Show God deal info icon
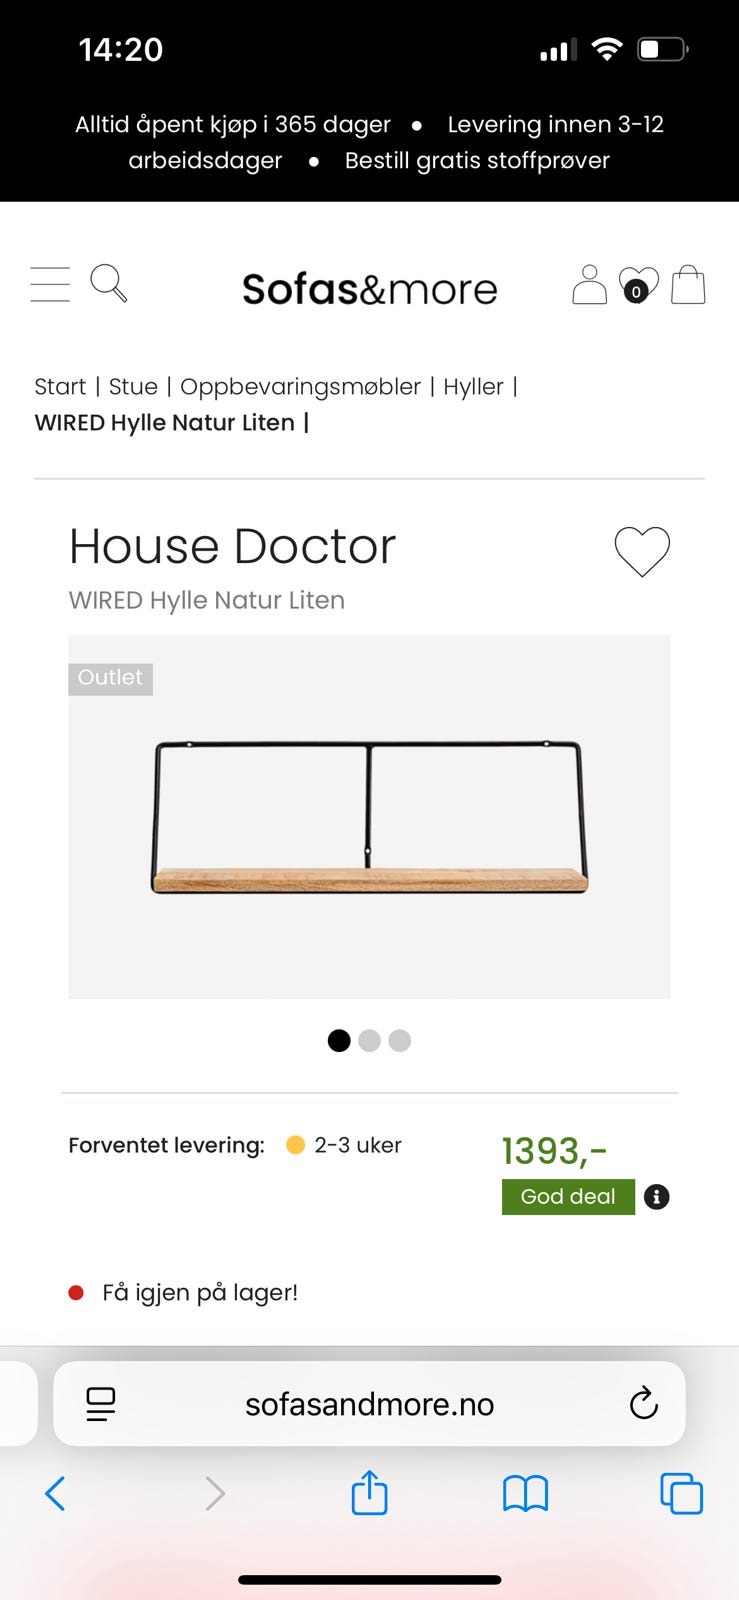Image resolution: width=739 pixels, height=1600 pixels. 656,1197
